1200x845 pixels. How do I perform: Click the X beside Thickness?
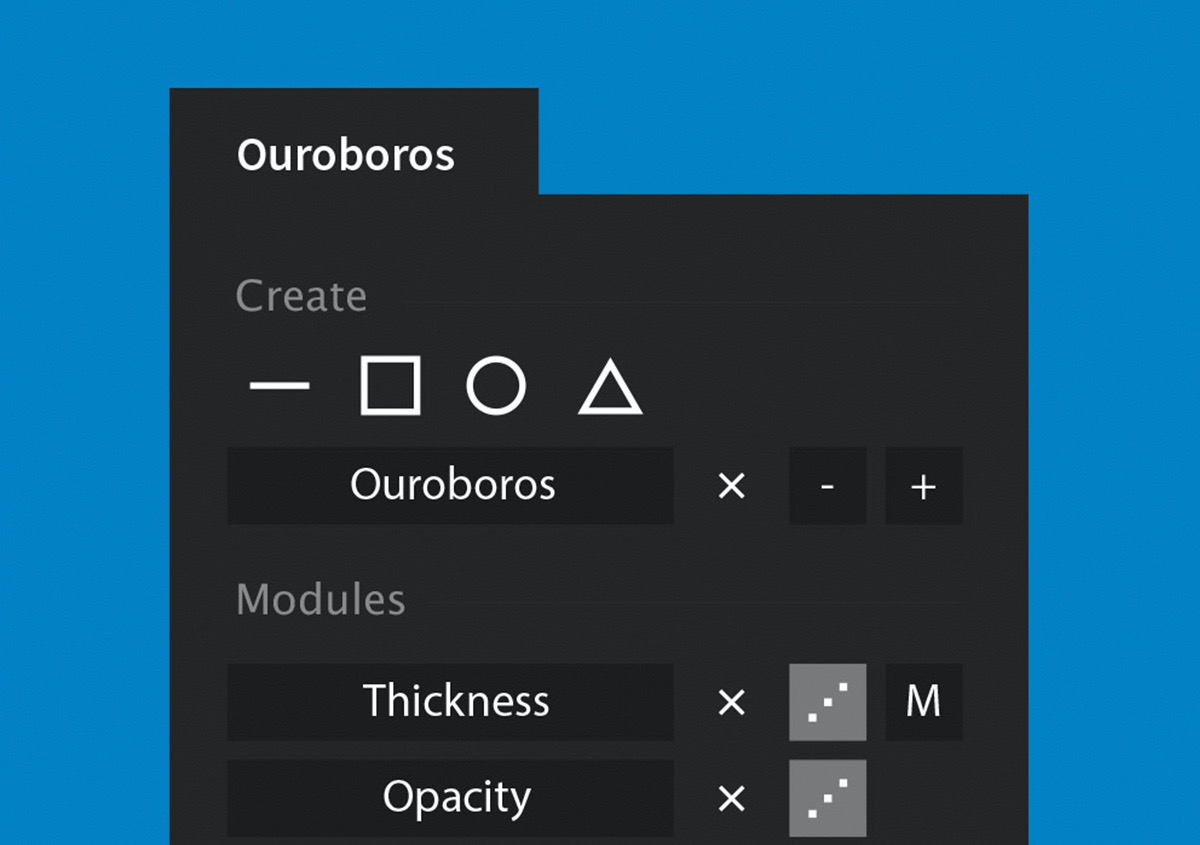click(x=732, y=702)
